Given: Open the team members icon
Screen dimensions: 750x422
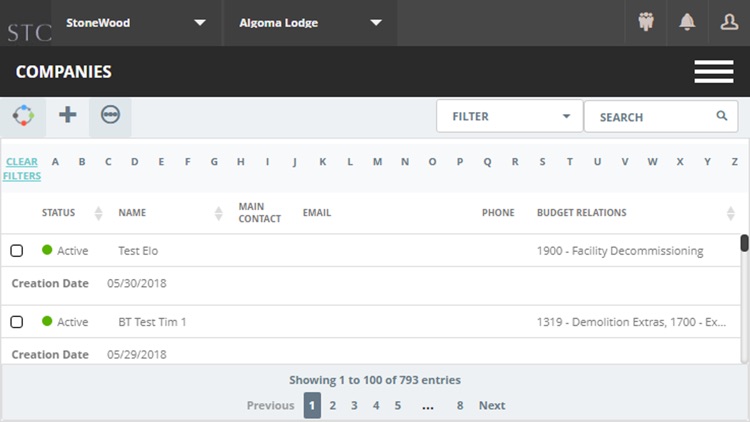Looking at the screenshot, I should coord(646,22).
